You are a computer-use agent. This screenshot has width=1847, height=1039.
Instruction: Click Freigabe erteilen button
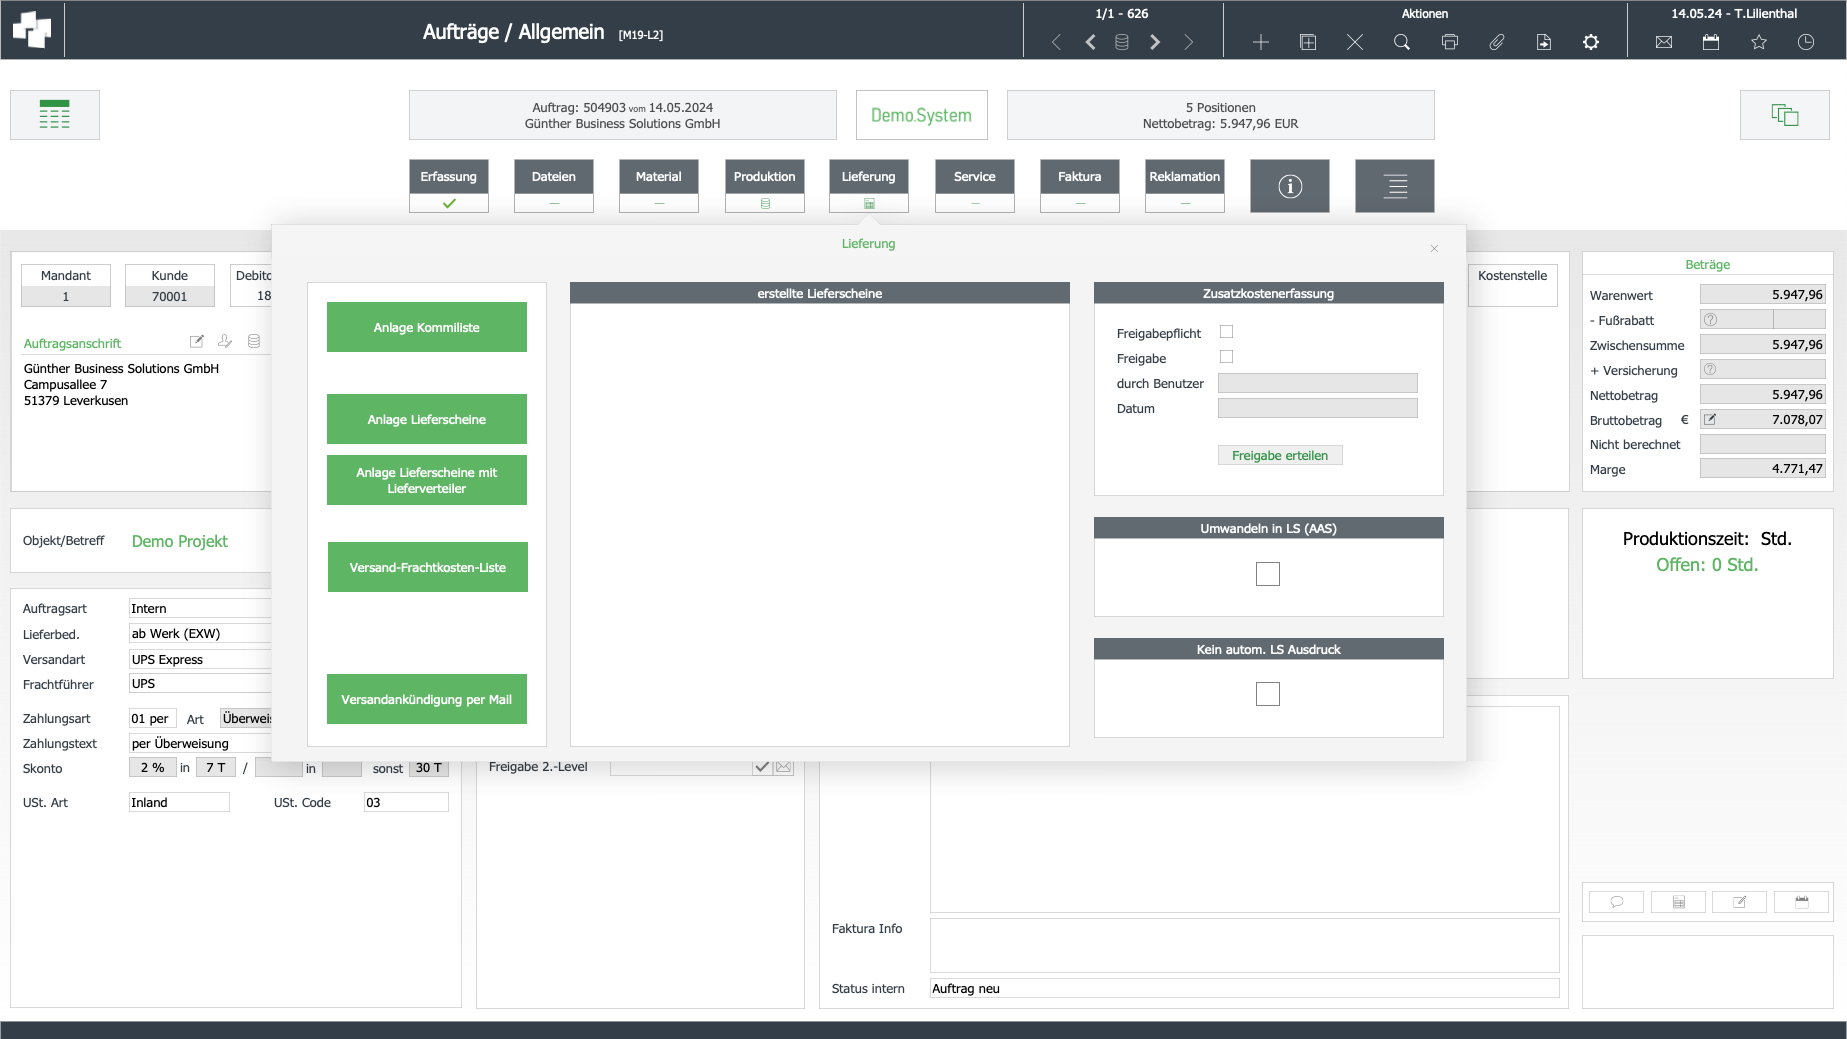click(x=1280, y=455)
